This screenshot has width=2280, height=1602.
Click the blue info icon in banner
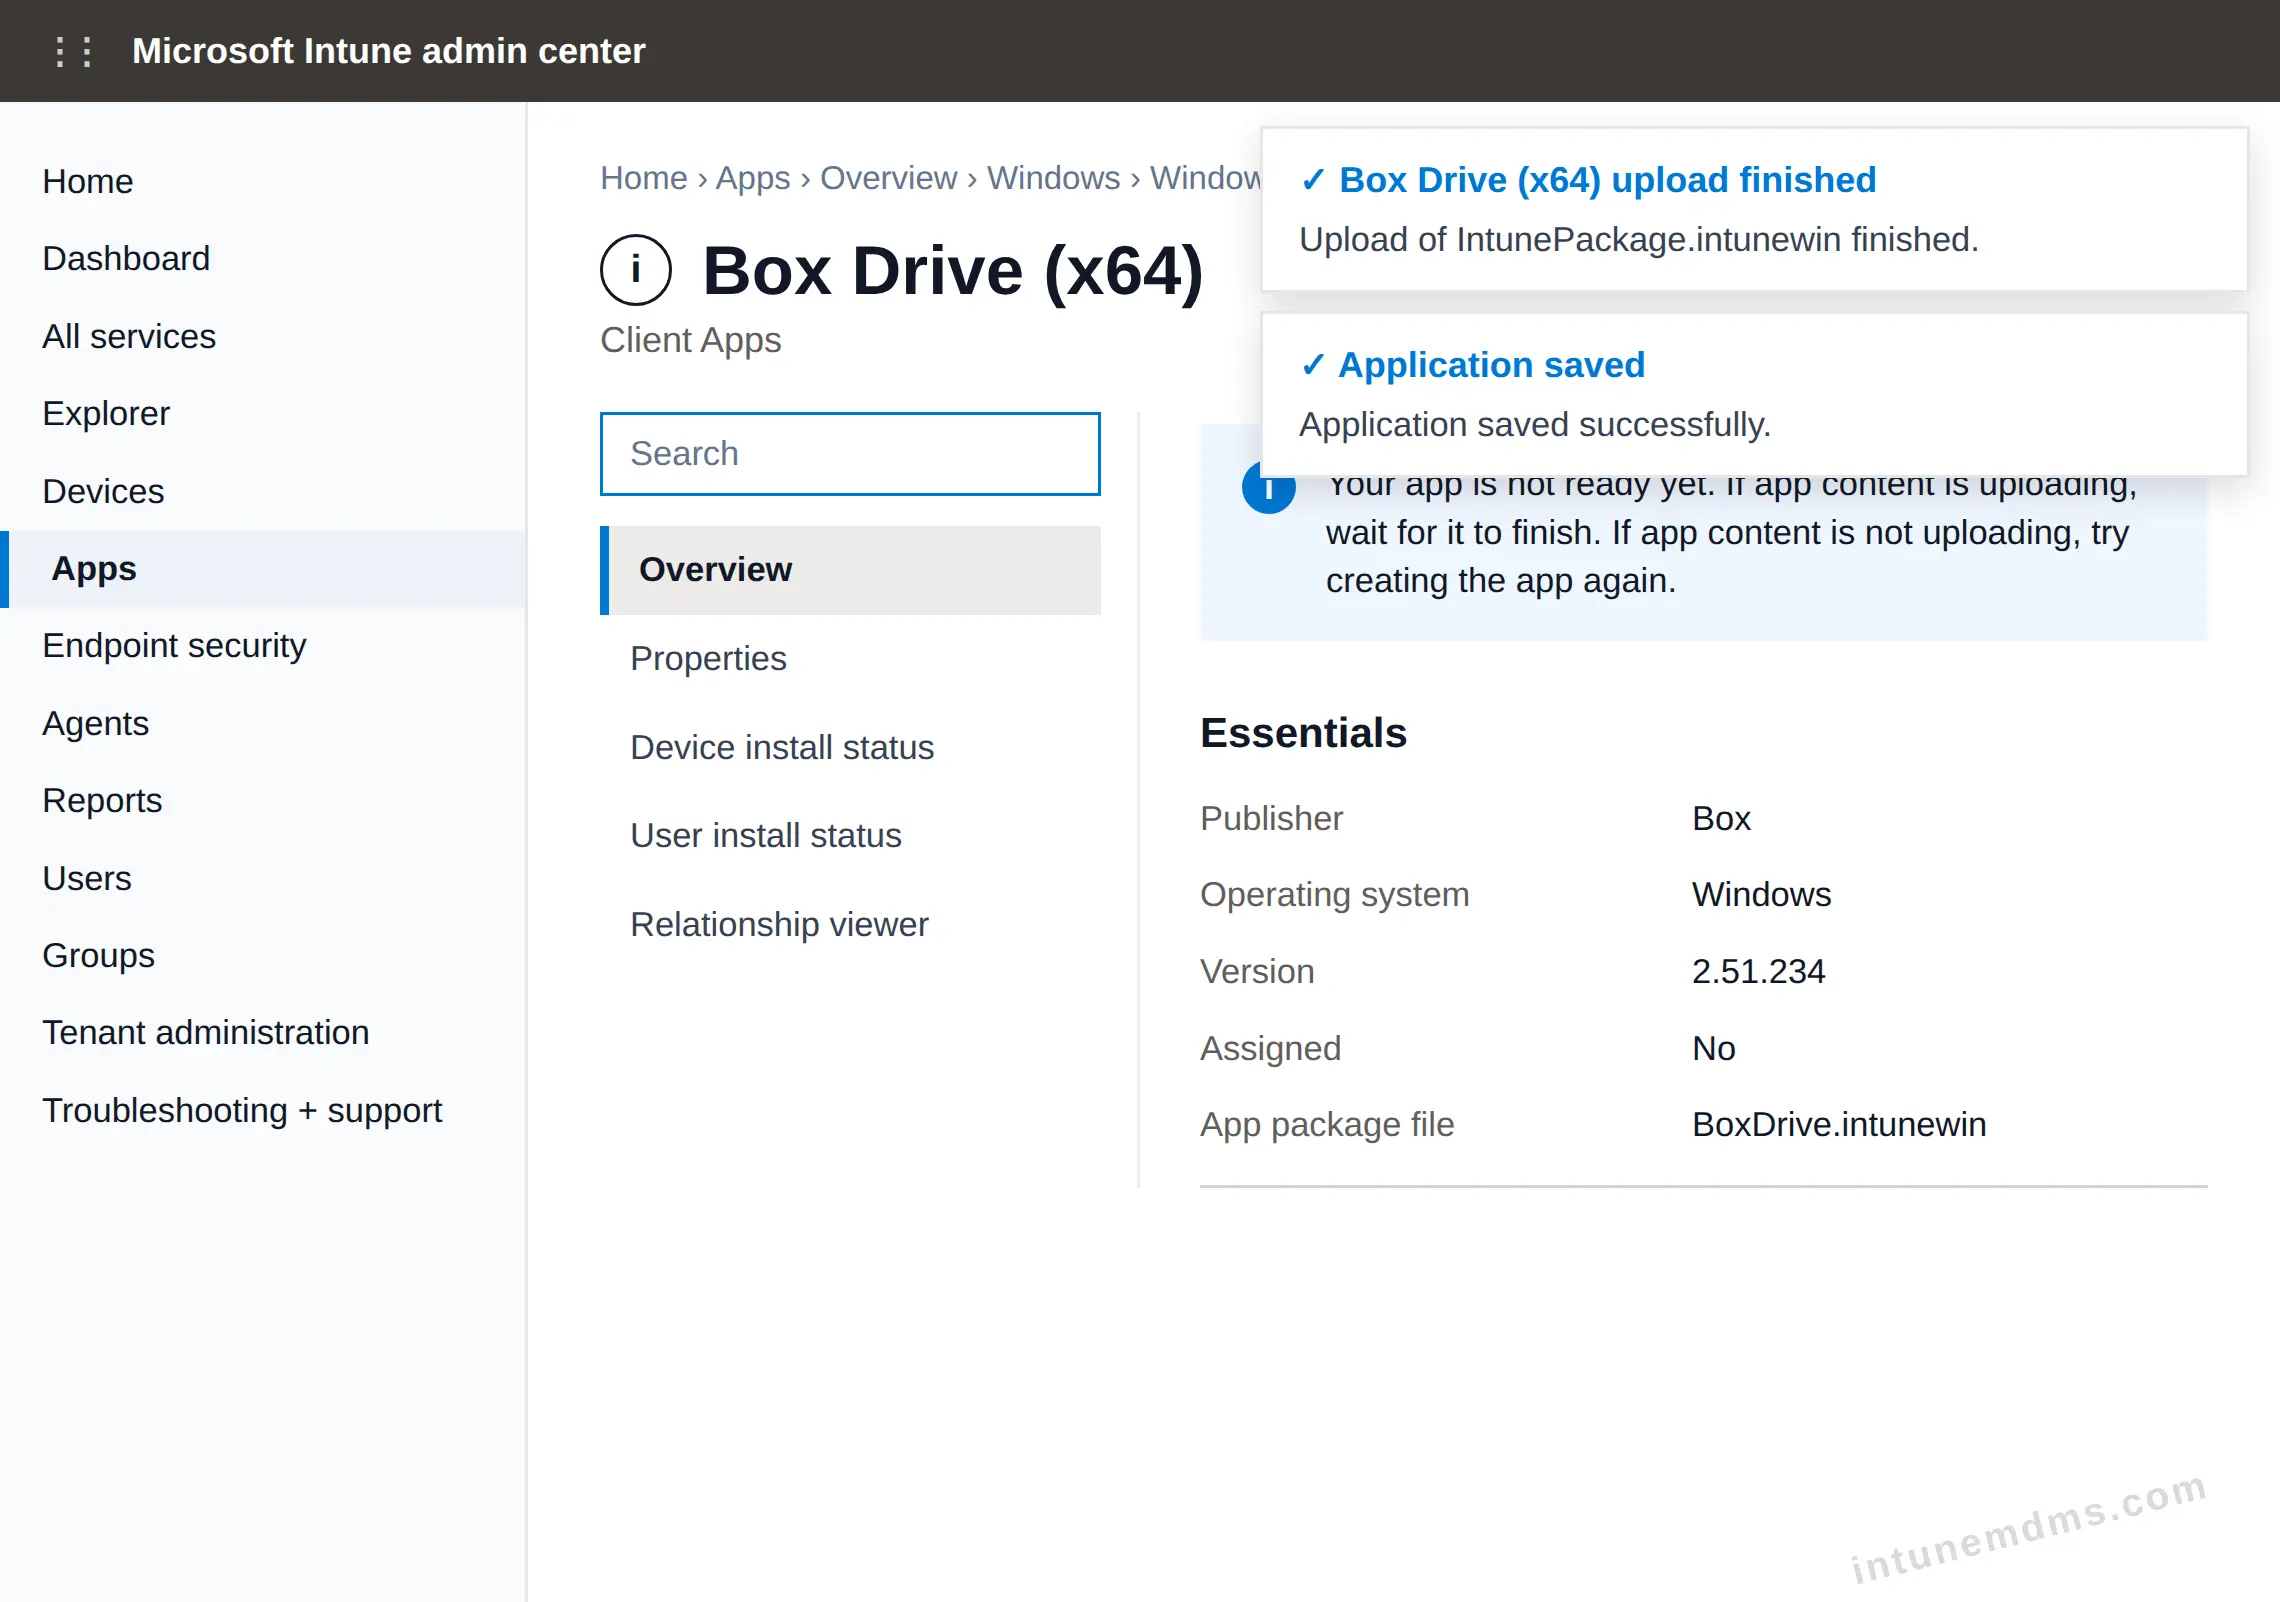click(1268, 490)
